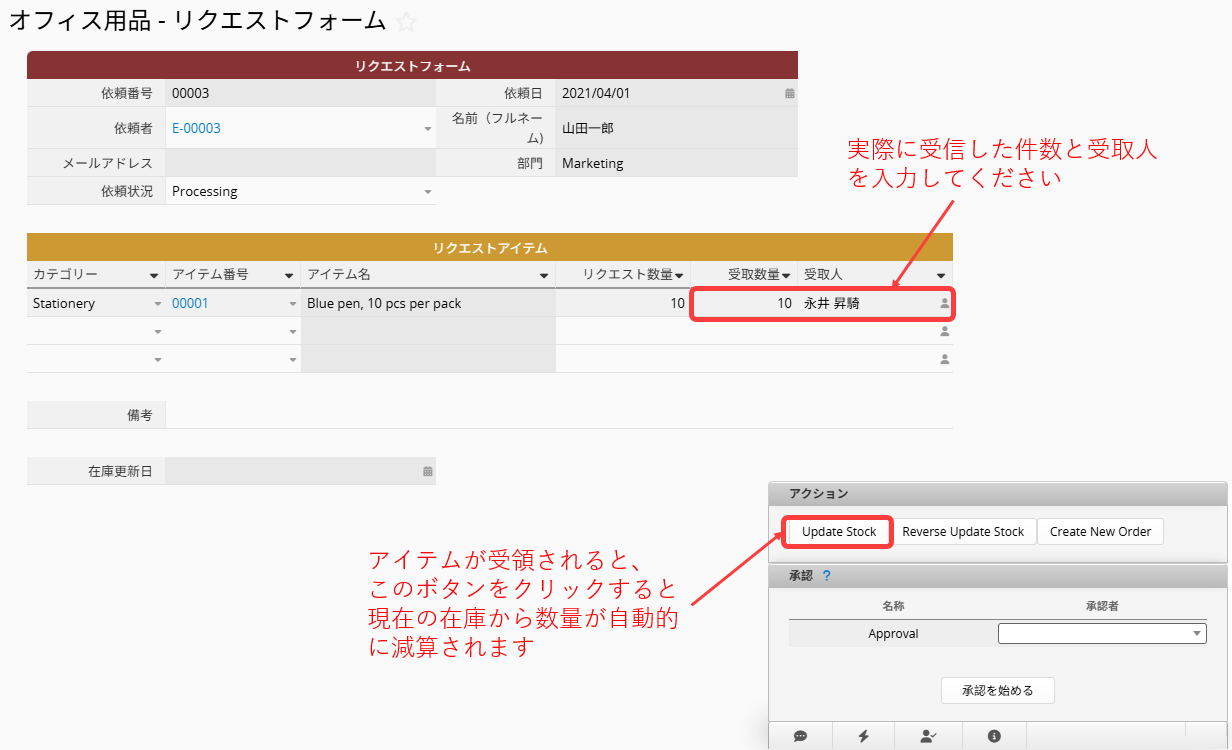The height and width of the screenshot is (750, 1232).
Task: Click the person icon in the second item row
Action: point(944,331)
